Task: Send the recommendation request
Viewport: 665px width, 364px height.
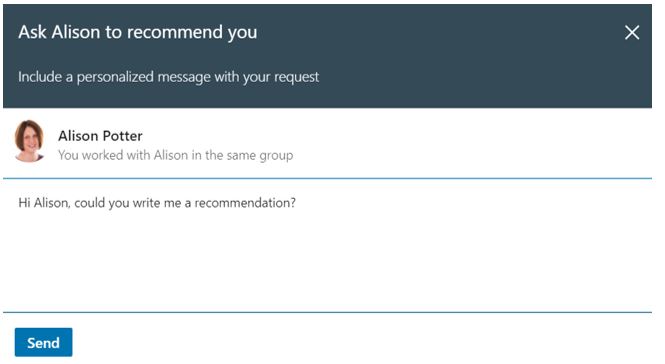Action: 43,342
